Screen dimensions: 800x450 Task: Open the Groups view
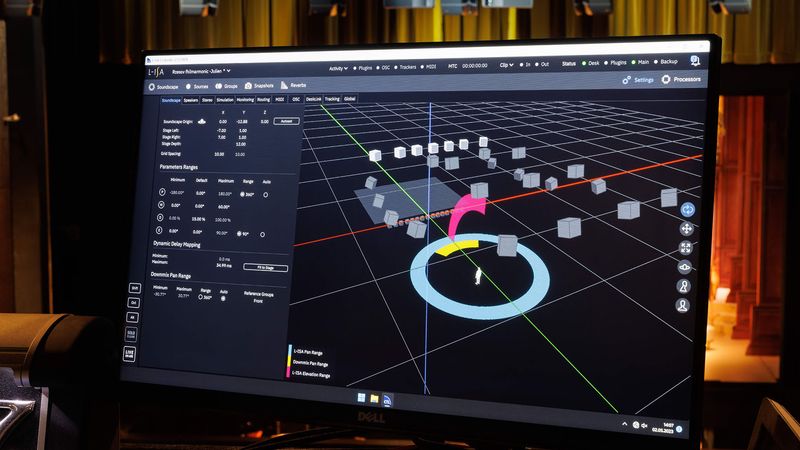tap(227, 86)
